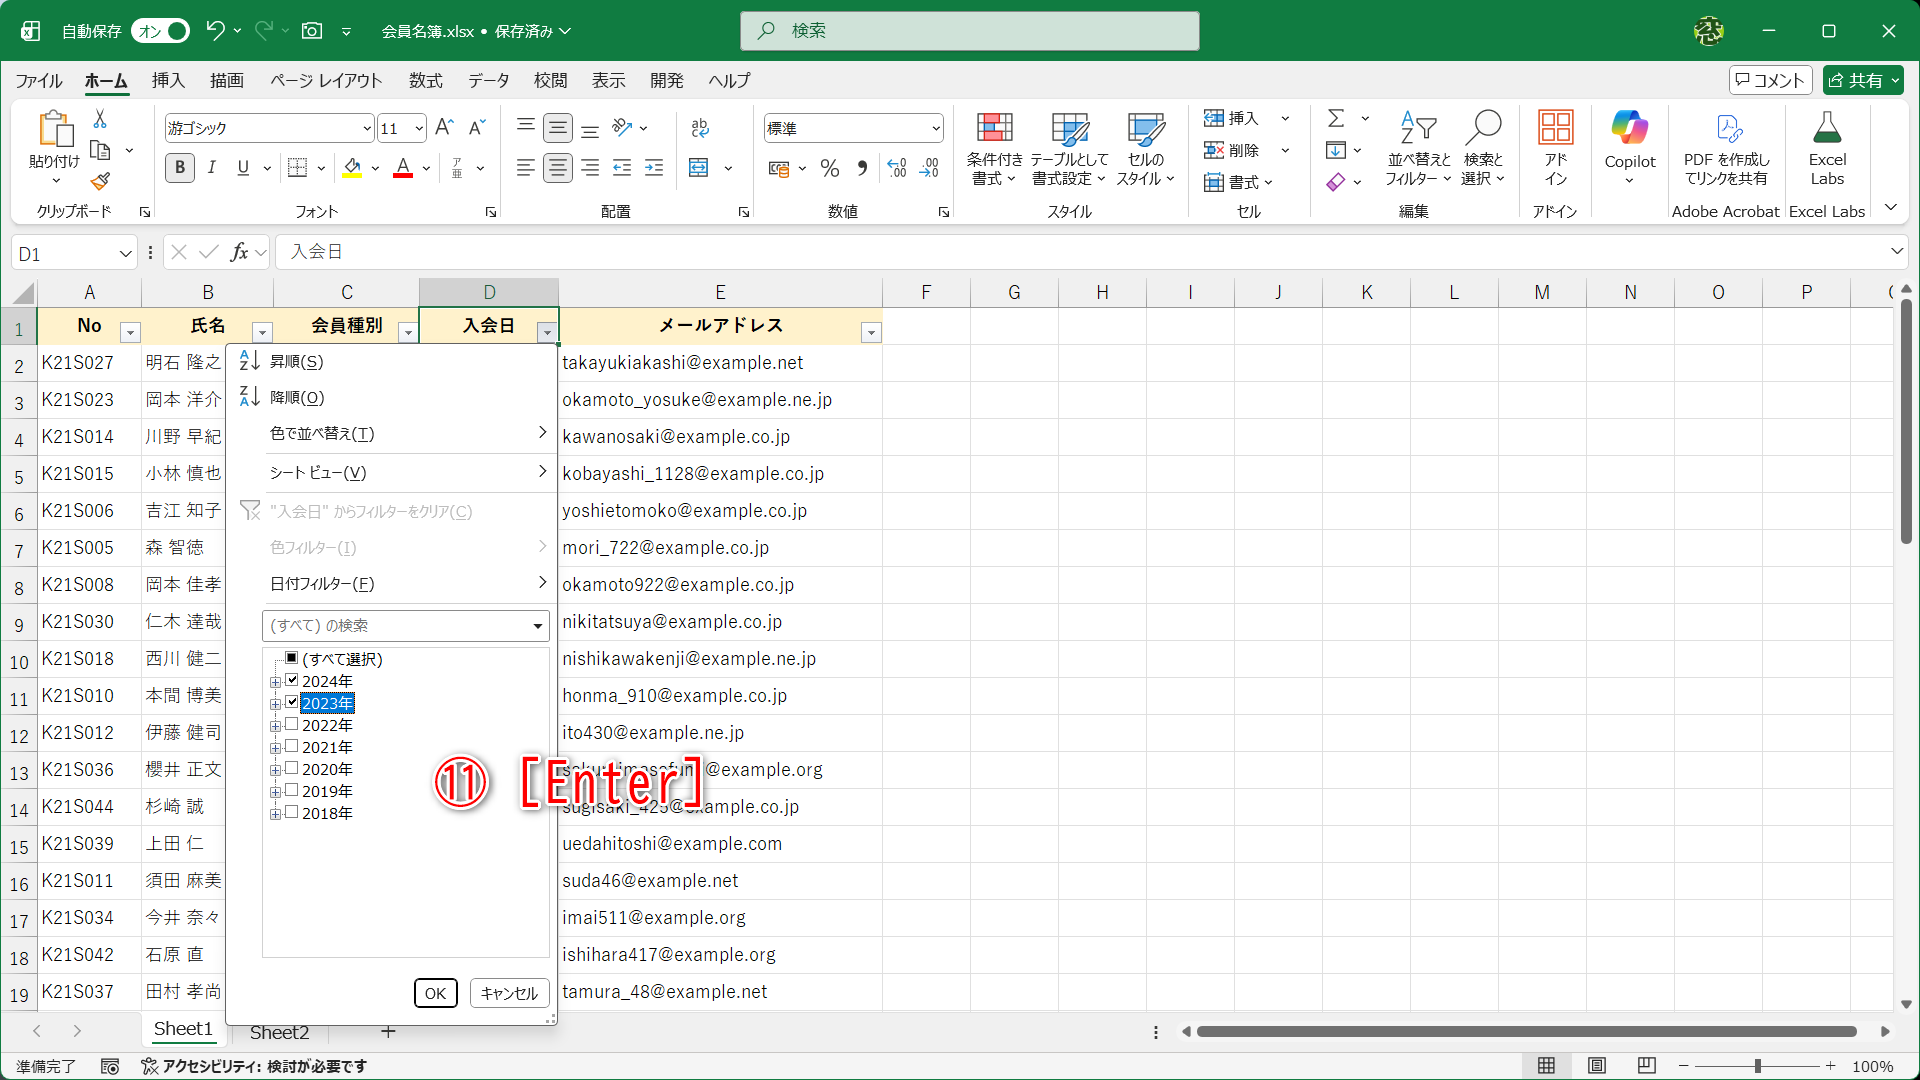The width and height of the screenshot is (1920, 1080).
Task: Click the Bold formatting icon
Action: pyautogui.click(x=180, y=168)
